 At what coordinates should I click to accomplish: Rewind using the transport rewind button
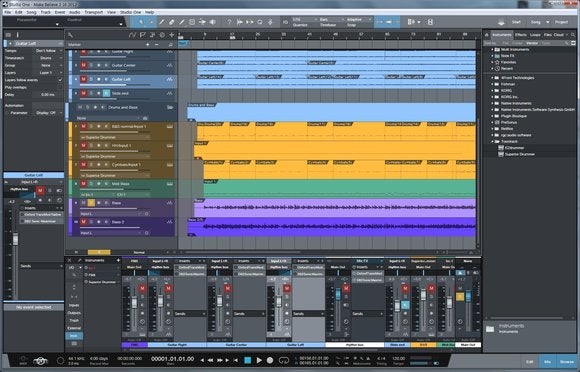pyautogui.click(x=210, y=360)
